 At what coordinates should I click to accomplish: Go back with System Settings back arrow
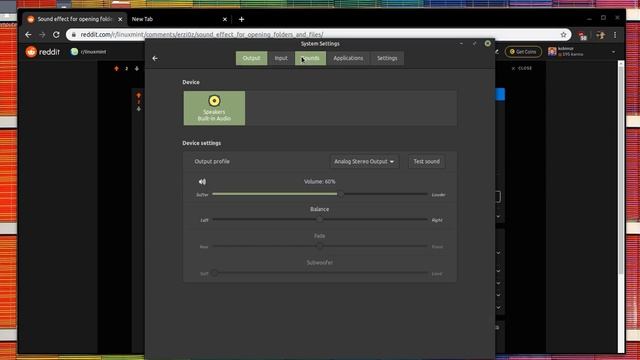pyautogui.click(x=155, y=58)
